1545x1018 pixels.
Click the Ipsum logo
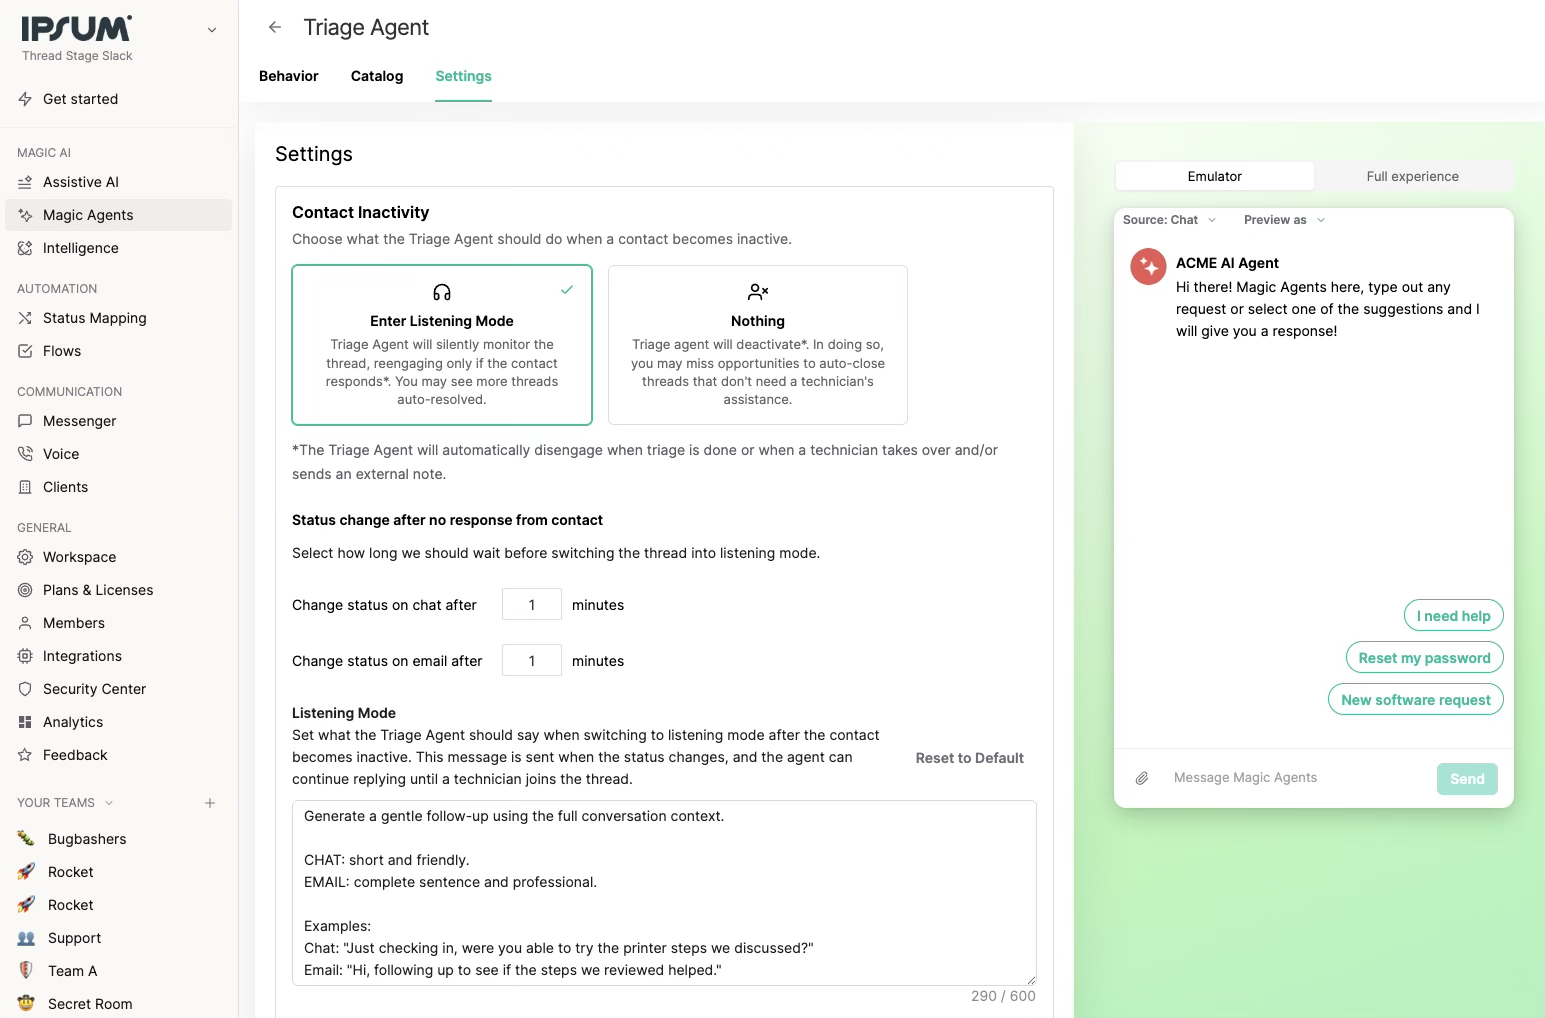pyautogui.click(x=77, y=29)
